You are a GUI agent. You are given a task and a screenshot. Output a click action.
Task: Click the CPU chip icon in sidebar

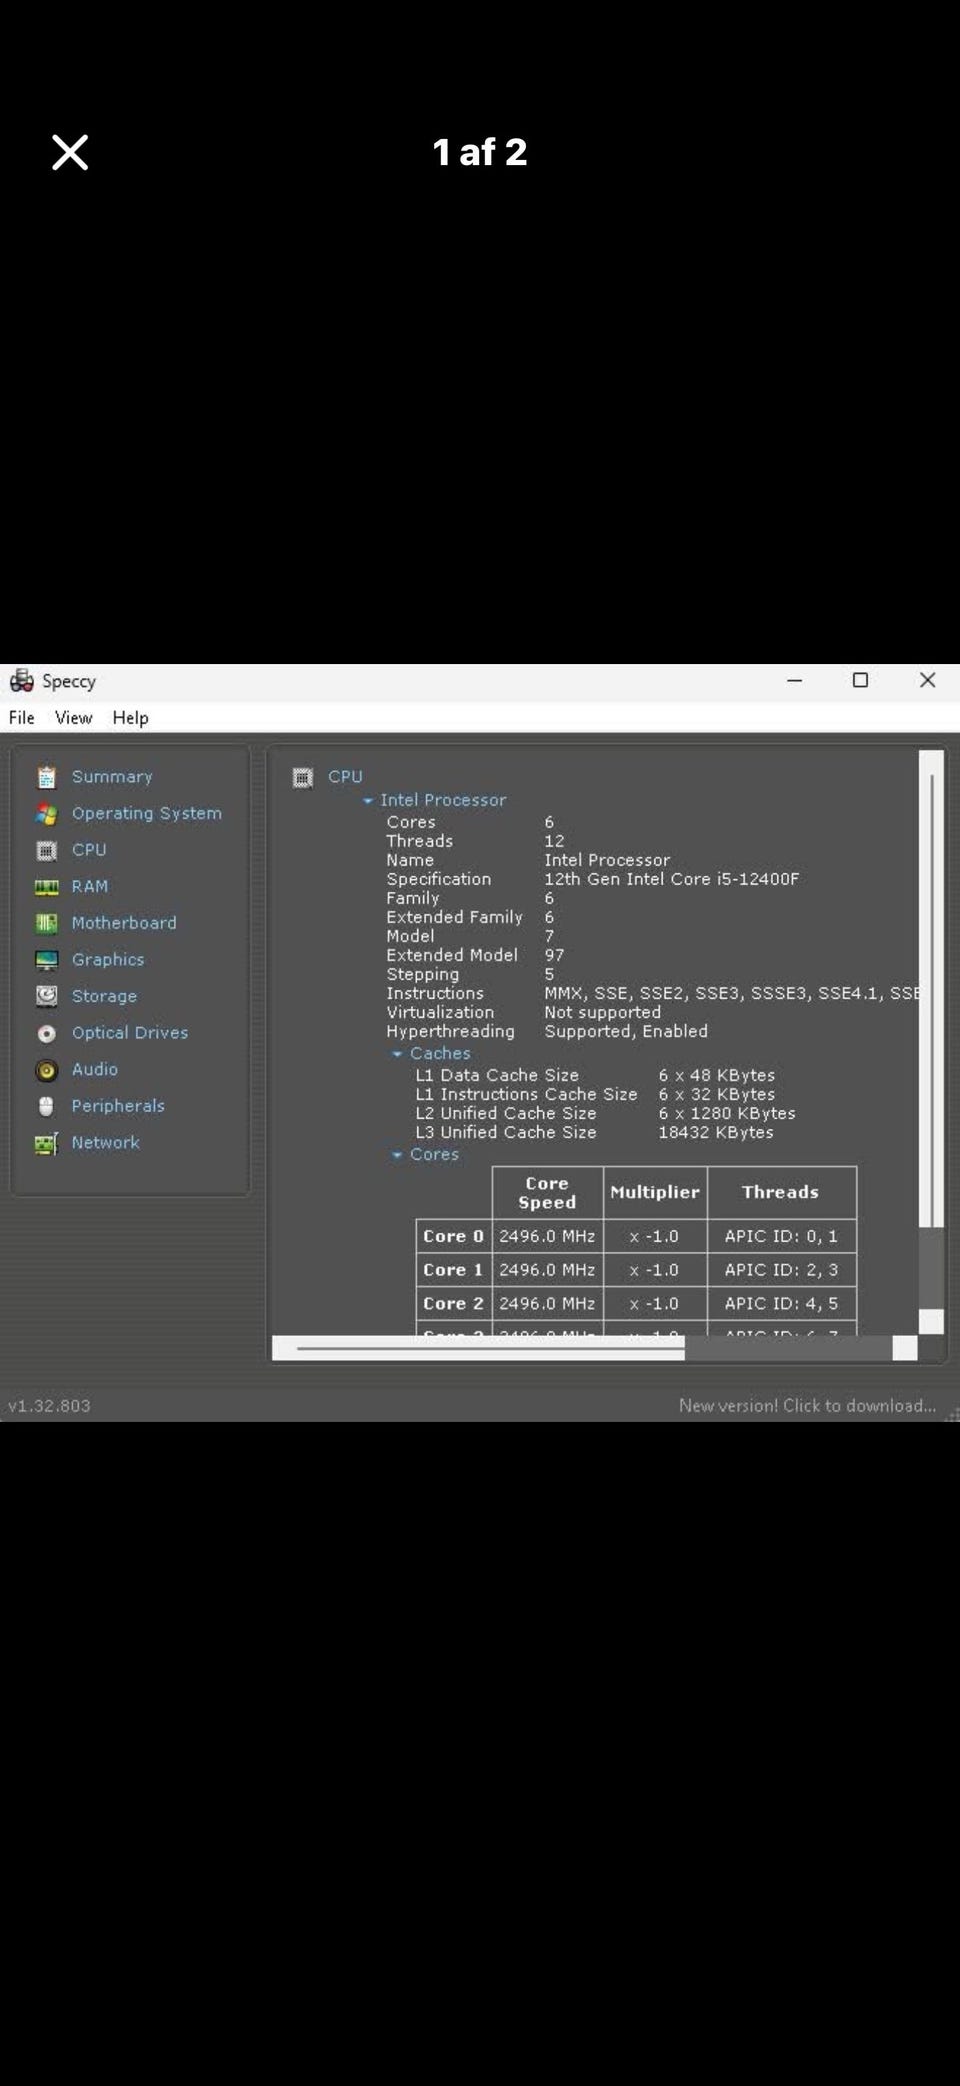click(46, 850)
